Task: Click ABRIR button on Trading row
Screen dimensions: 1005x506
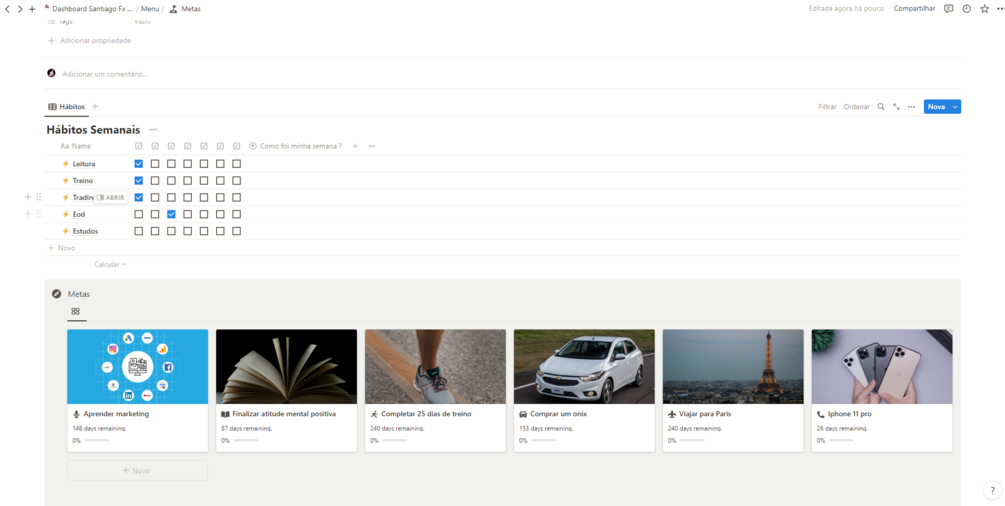Action: (111, 198)
